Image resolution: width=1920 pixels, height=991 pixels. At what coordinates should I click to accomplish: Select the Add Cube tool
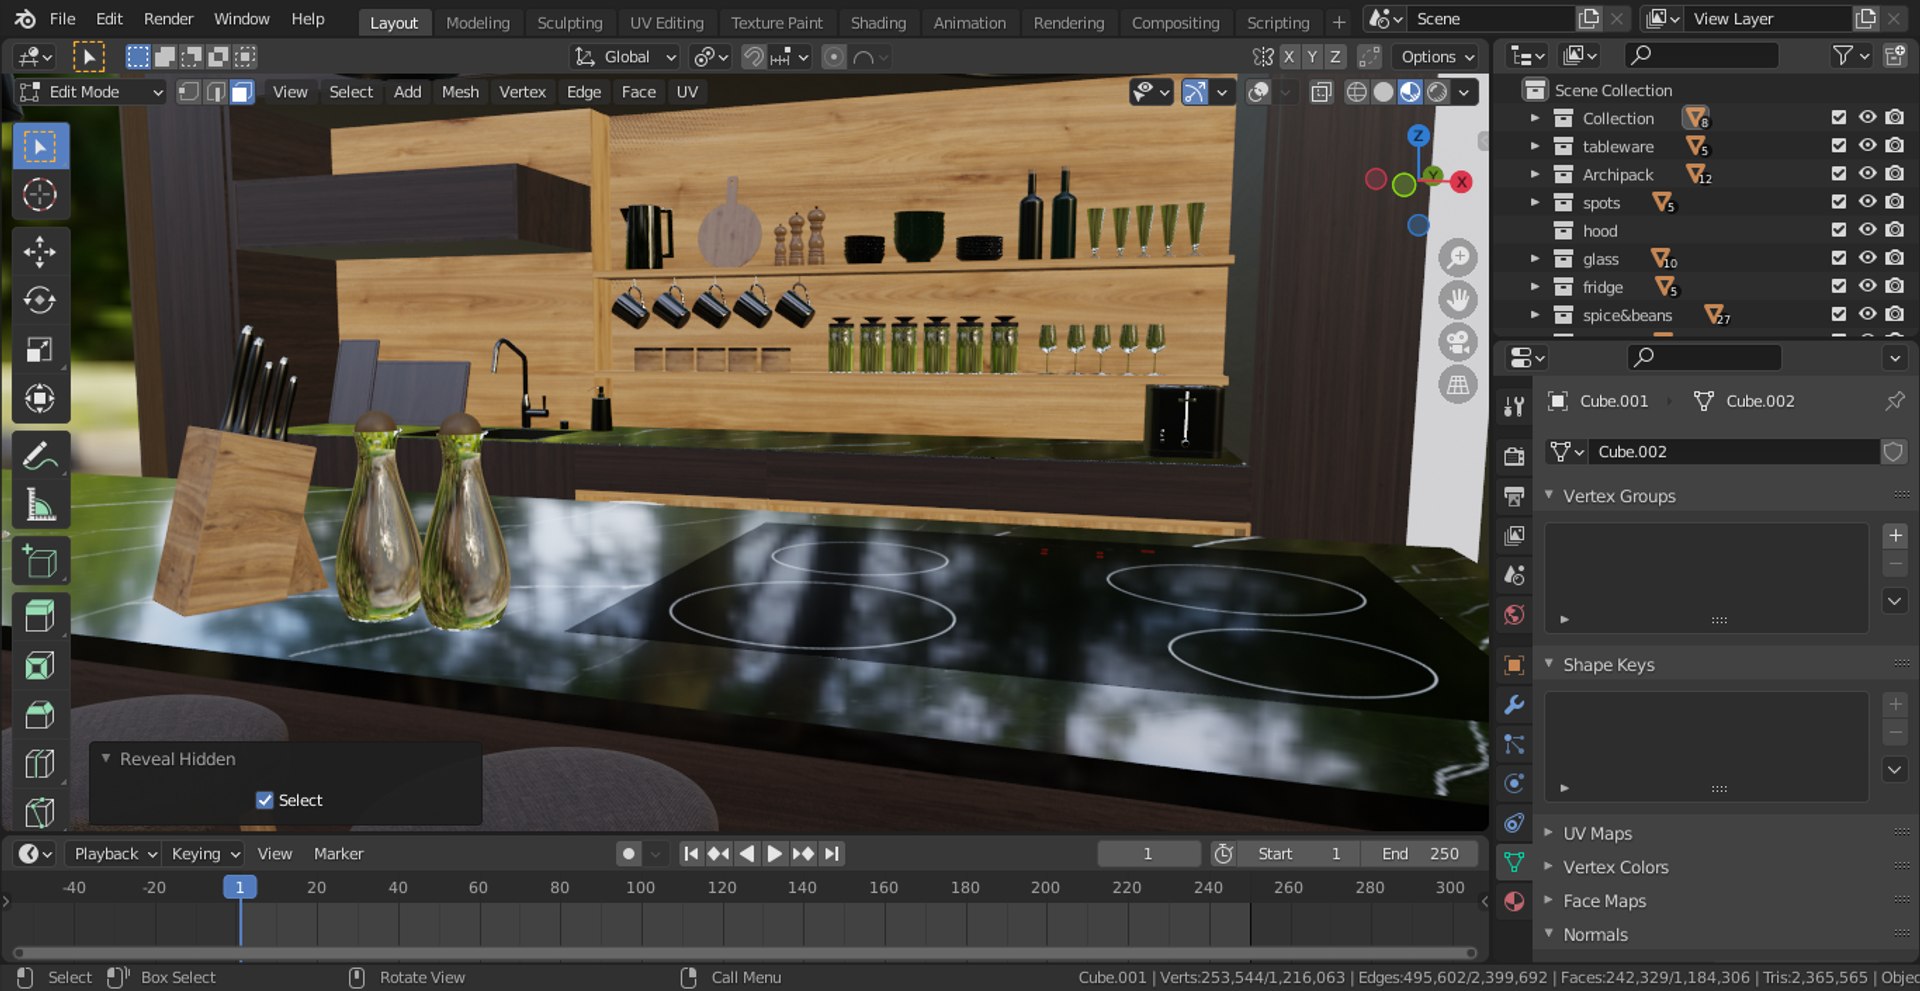(x=40, y=562)
